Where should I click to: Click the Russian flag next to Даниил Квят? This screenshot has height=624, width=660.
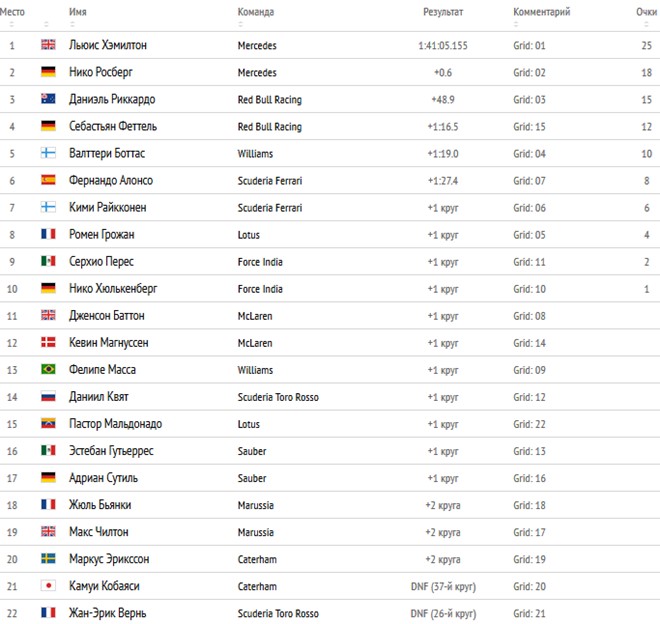[48, 396]
